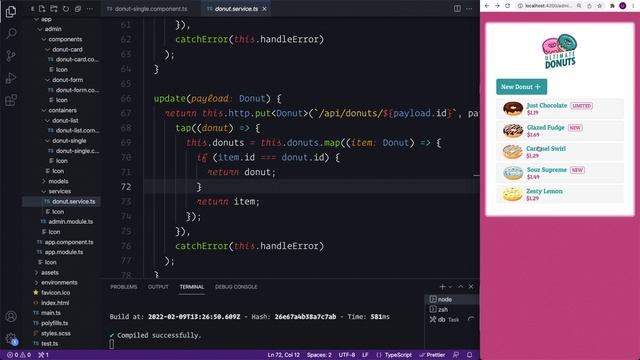Image resolution: width=640 pixels, height=360 pixels.
Task: Reload the browser page
Action: click(x=508, y=6)
